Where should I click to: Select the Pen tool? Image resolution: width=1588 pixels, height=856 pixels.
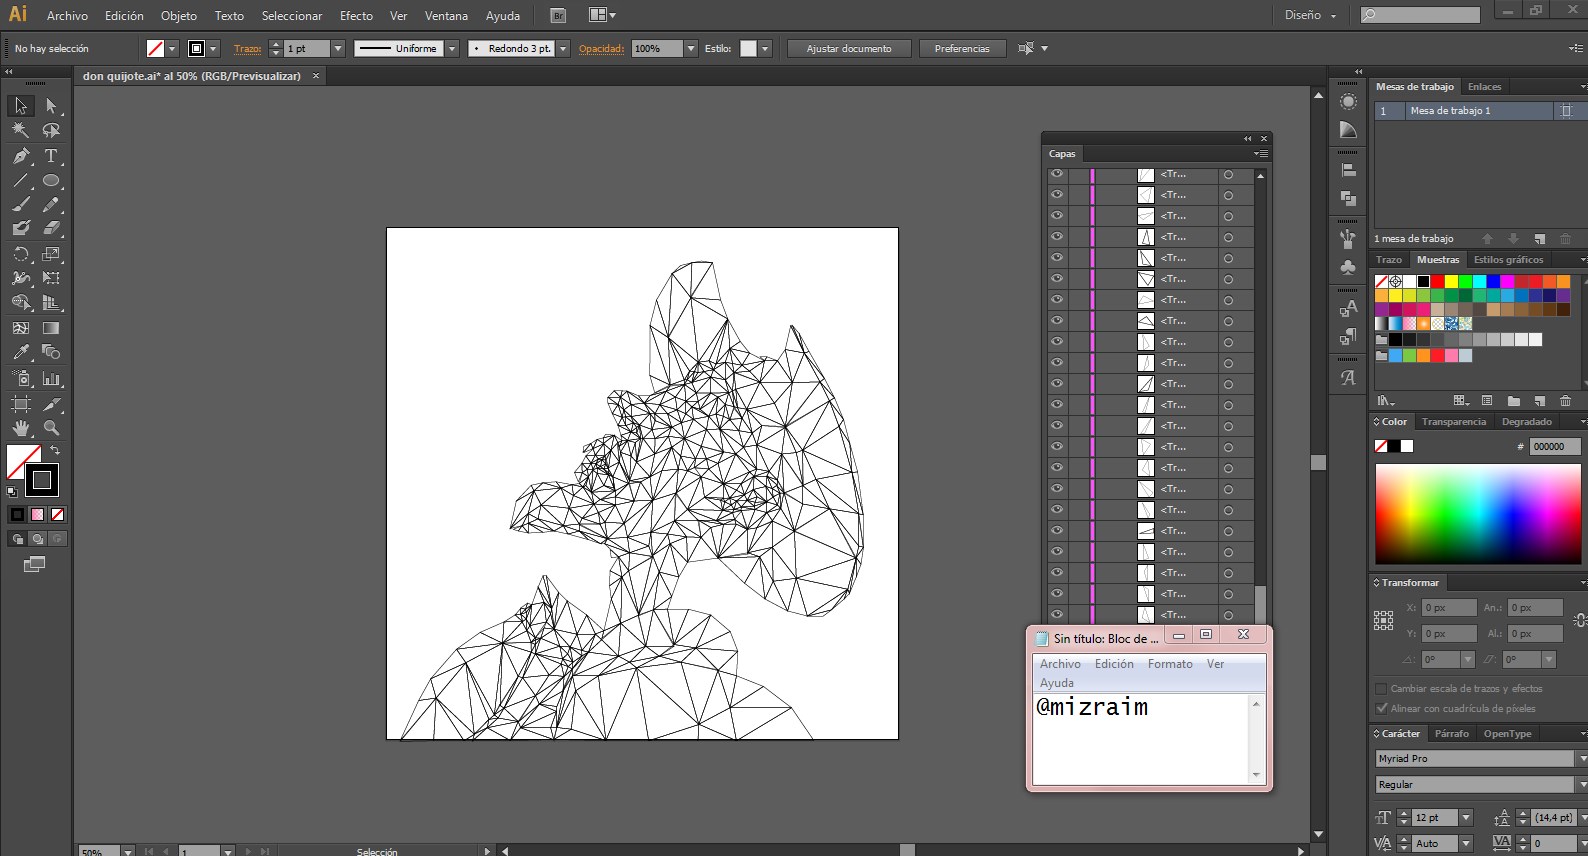[20, 156]
